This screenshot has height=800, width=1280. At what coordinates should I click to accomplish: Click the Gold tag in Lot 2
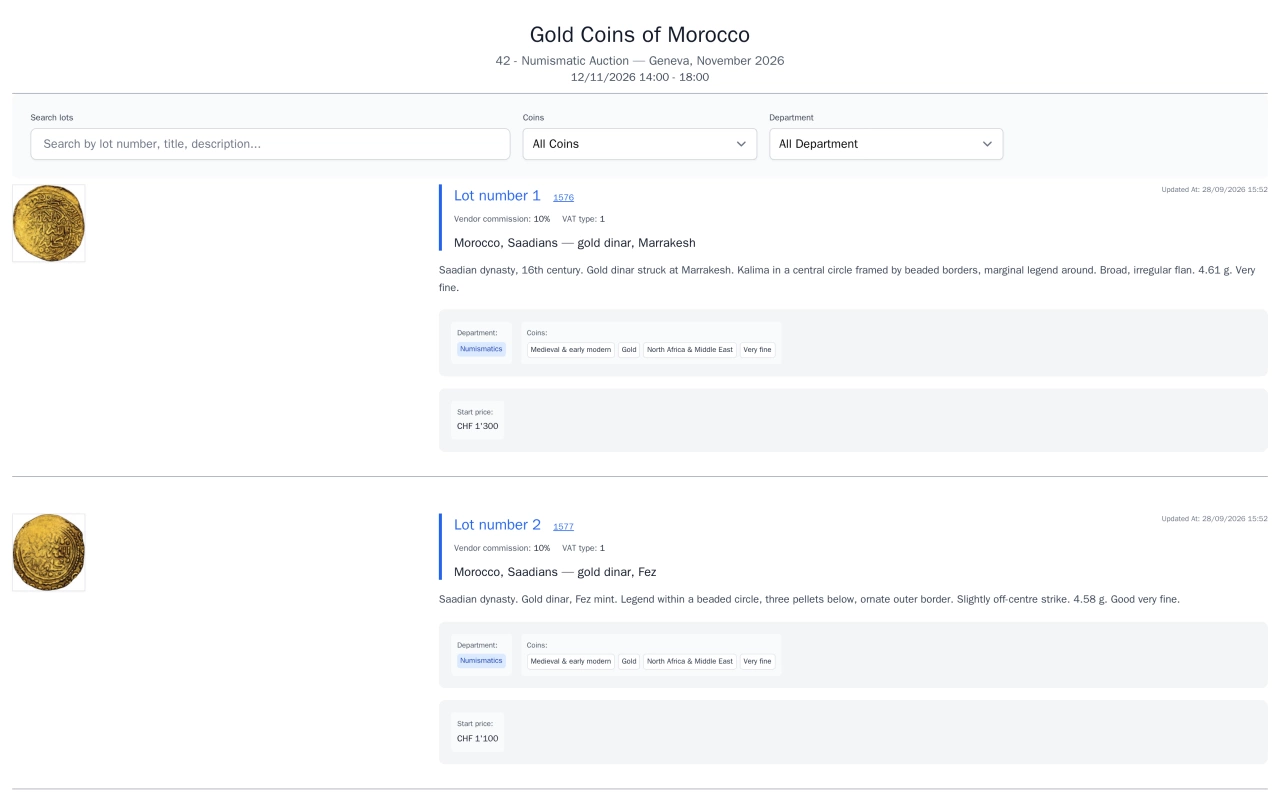pyautogui.click(x=629, y=661)
